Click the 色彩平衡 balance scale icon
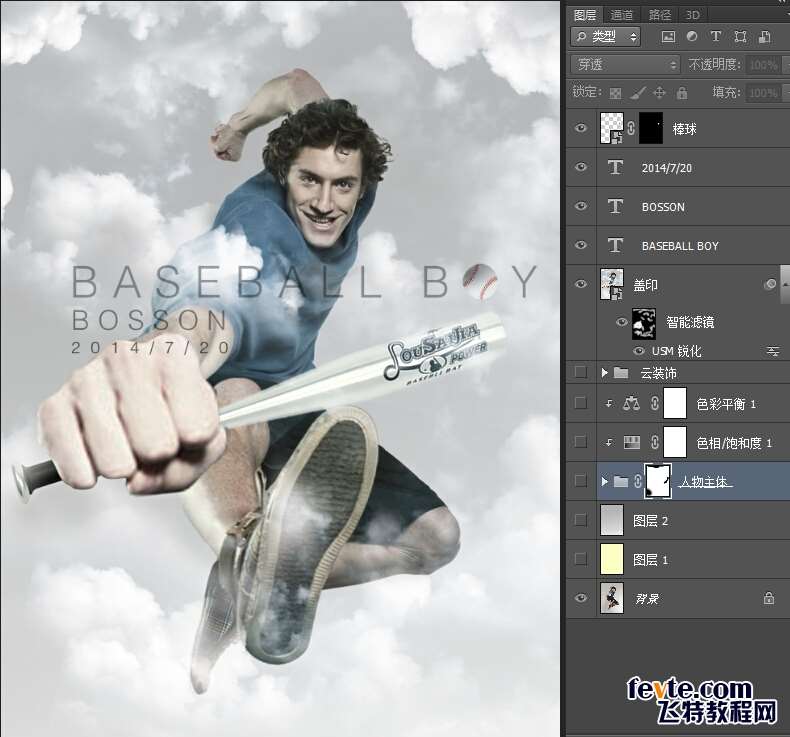Screen dimensions: 790x737 pos(631,403)
